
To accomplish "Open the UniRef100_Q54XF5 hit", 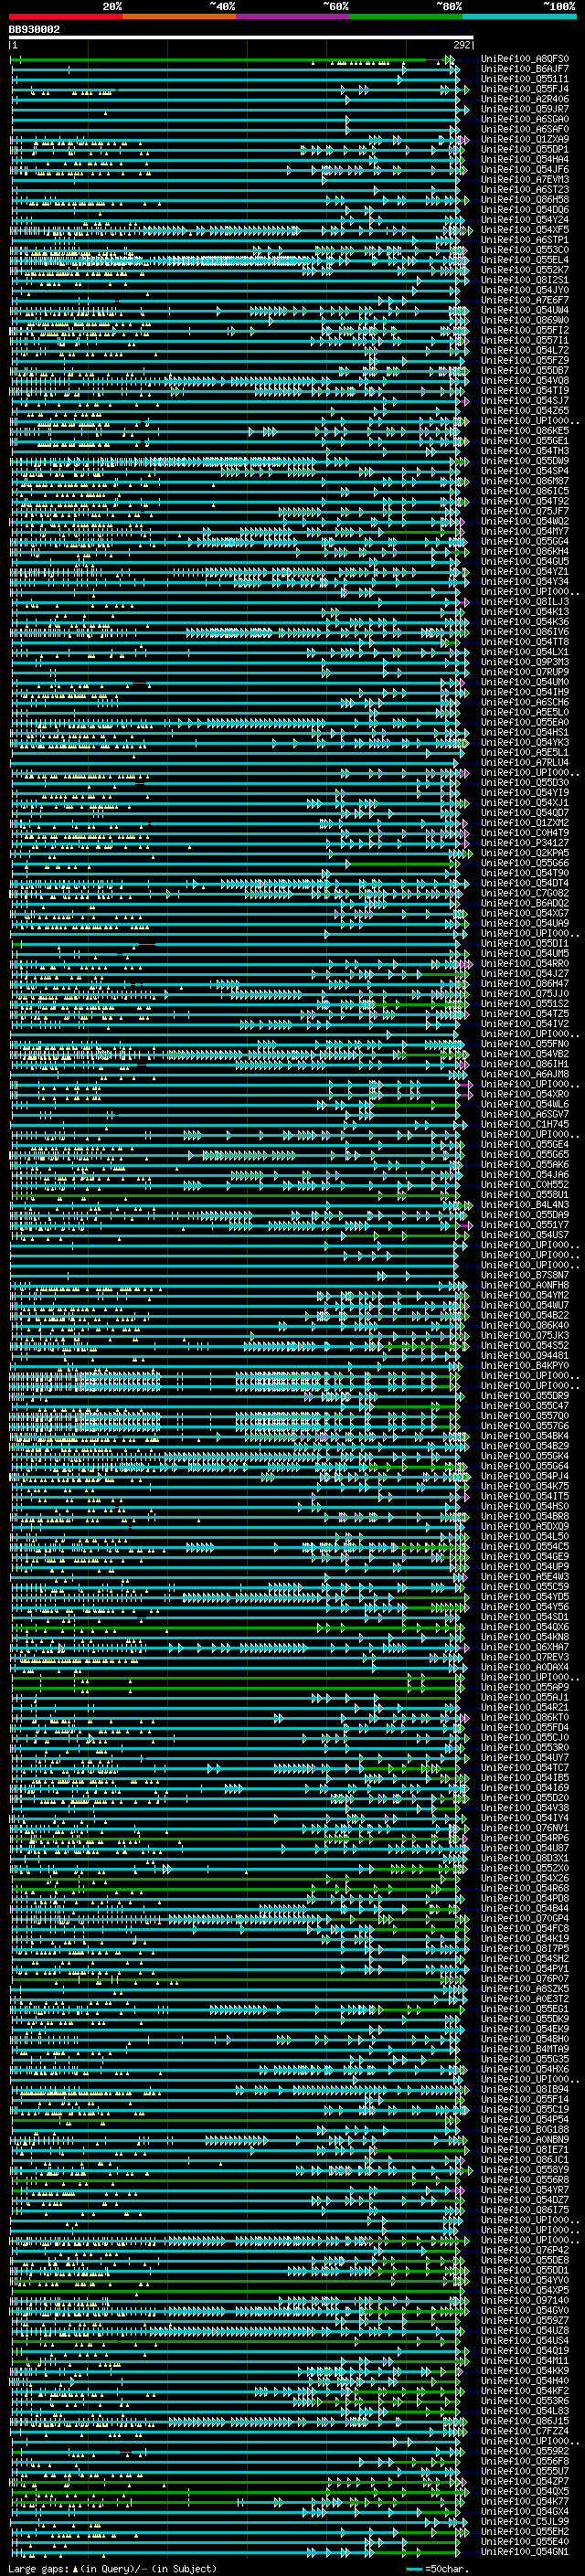I will (x=525, y=229).
